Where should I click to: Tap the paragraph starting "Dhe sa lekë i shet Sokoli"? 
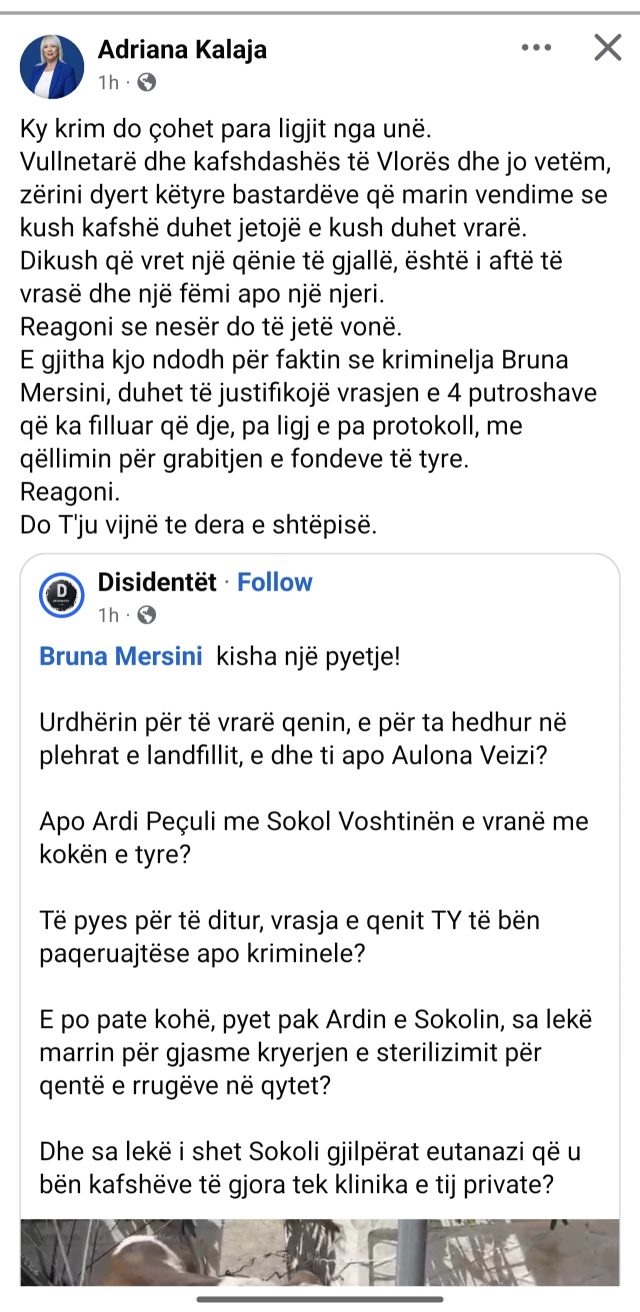click(310, 1166)
